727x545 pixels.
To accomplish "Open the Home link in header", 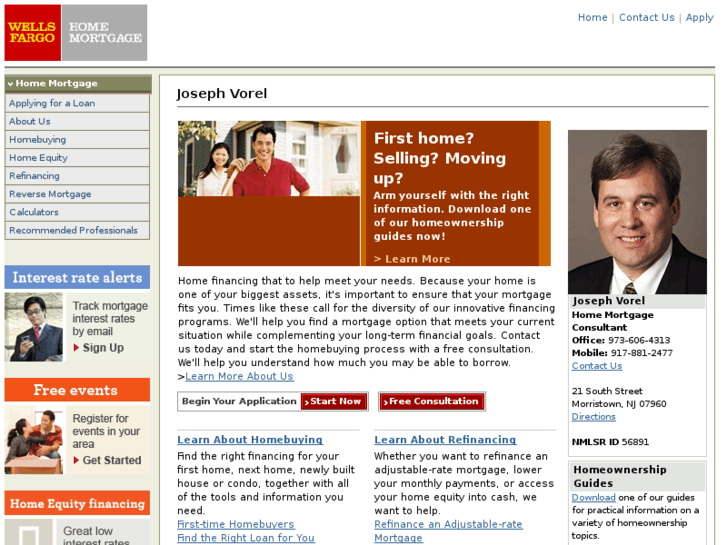I will coord(592,18).
